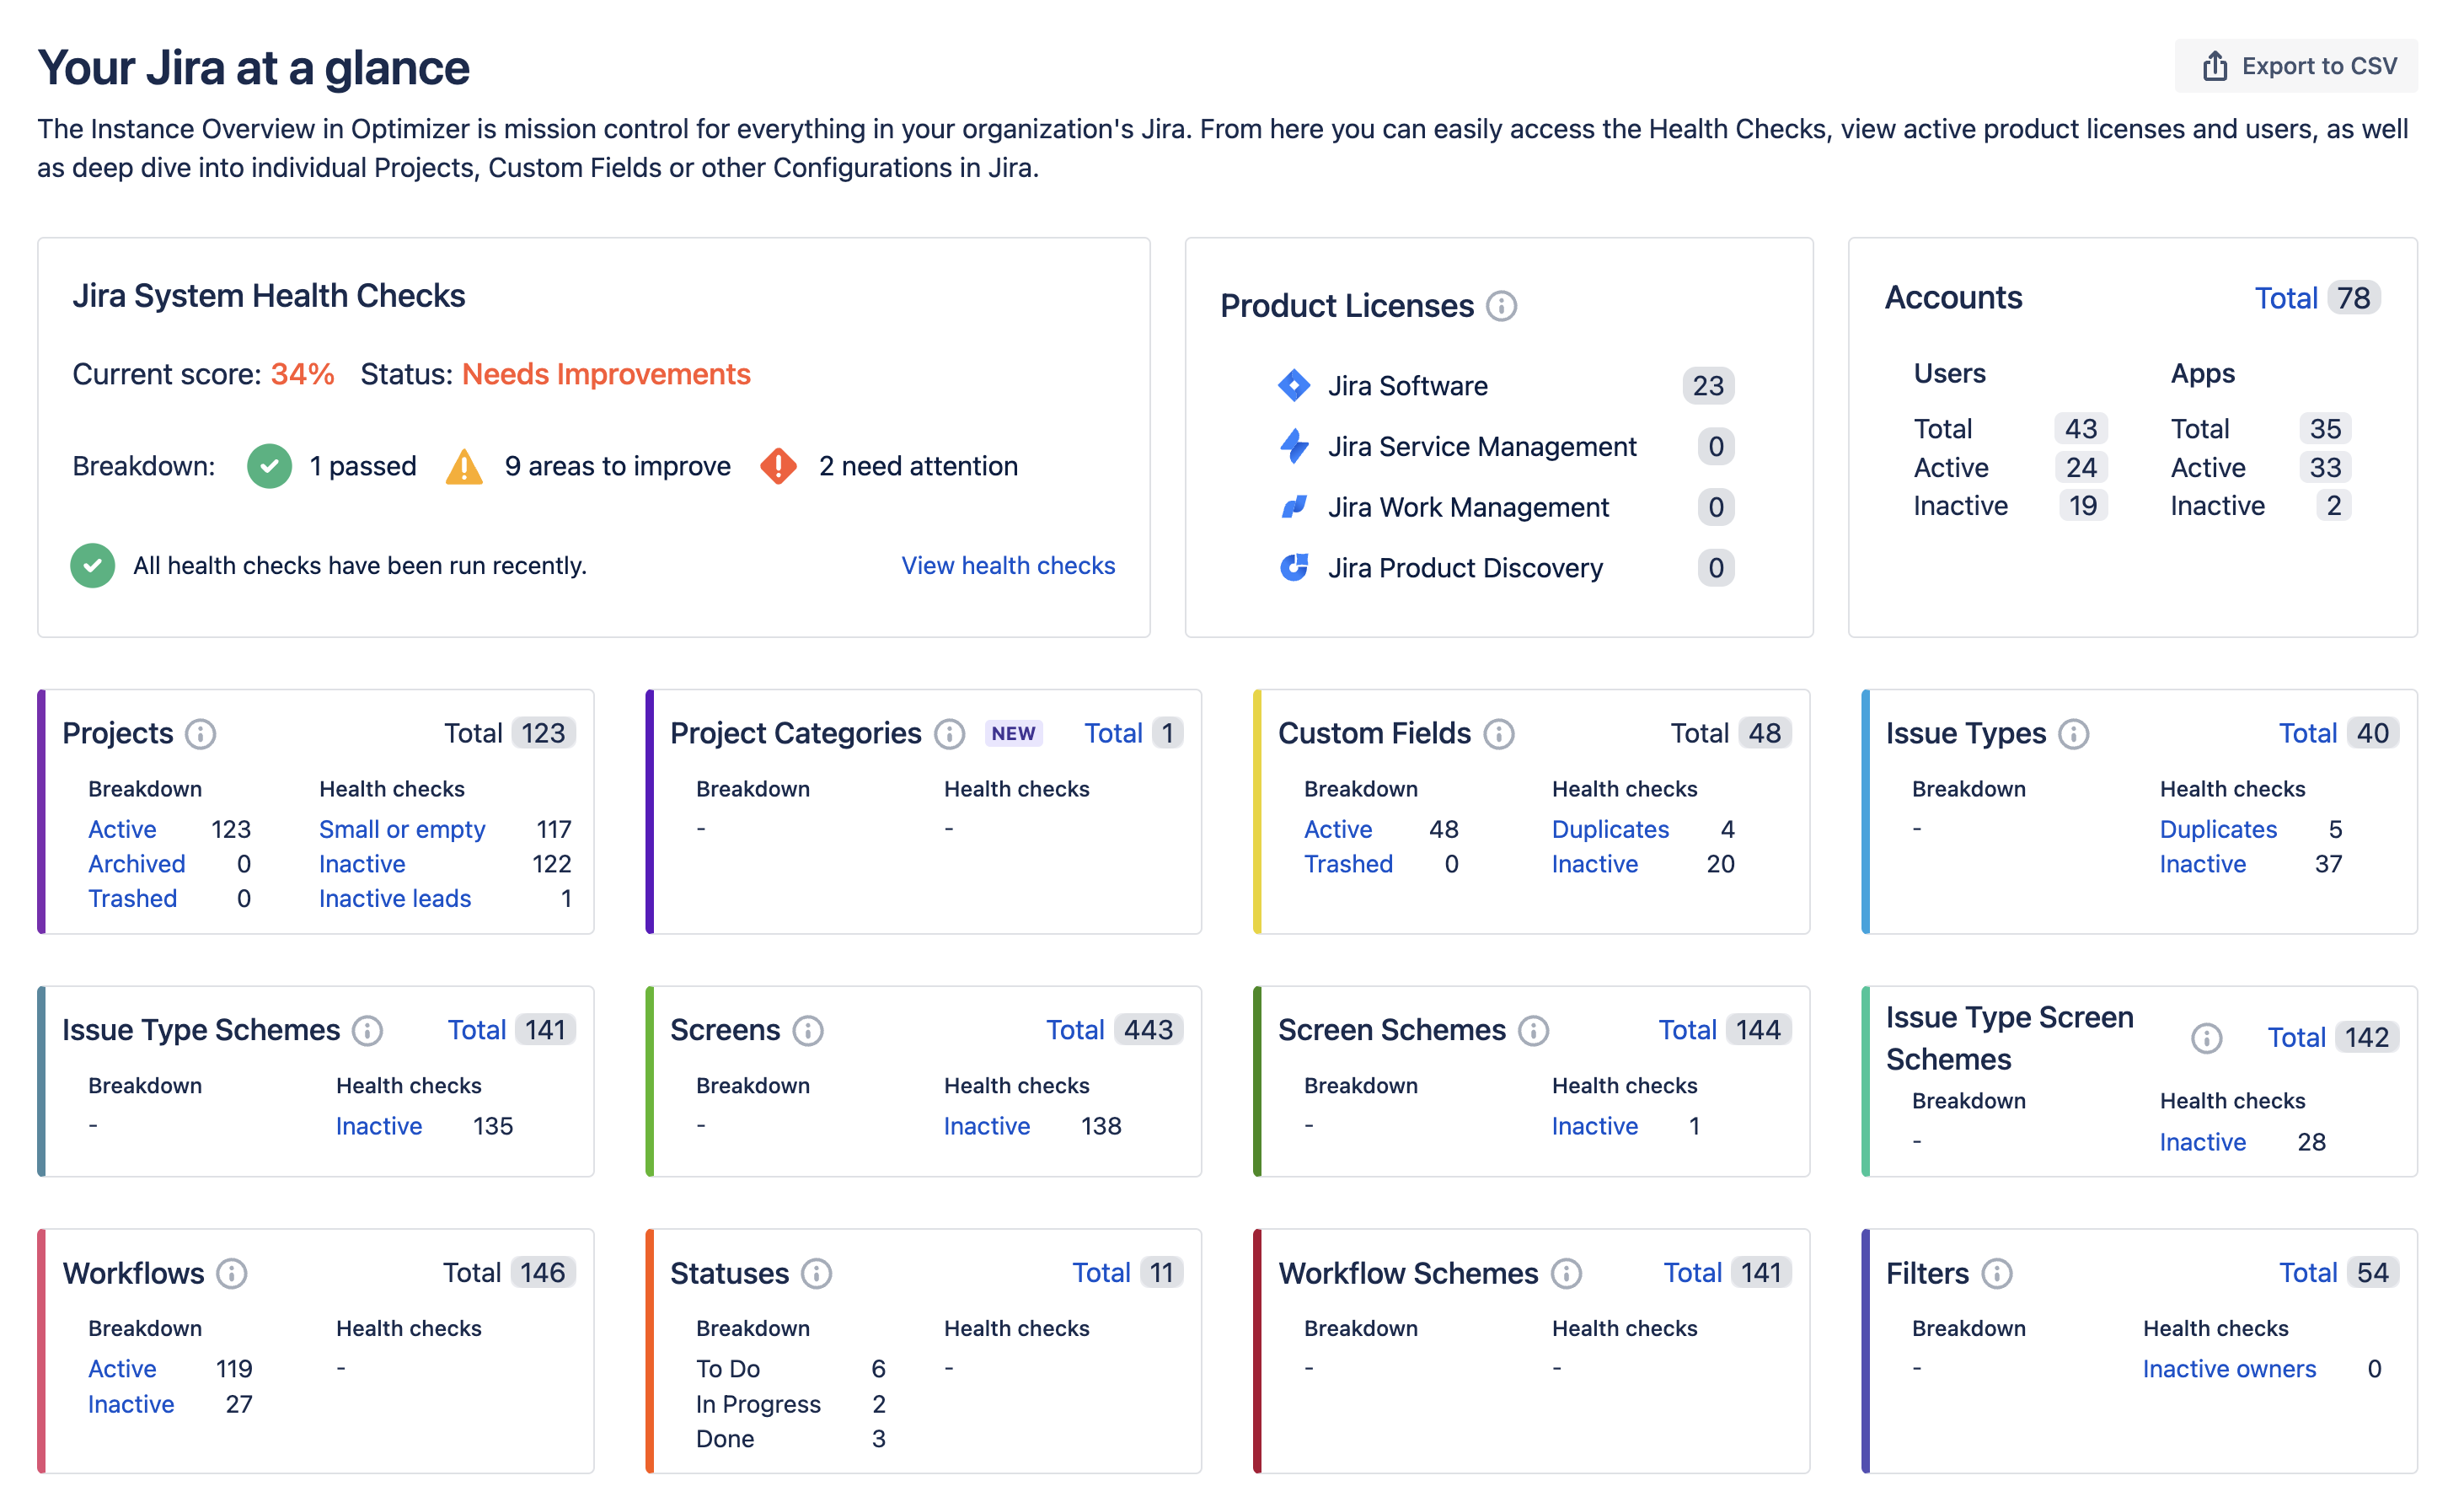Click the Jira Software product icon
Image resolution: width=2464 pixels, height=1497 pixels.
point(1294,385)
